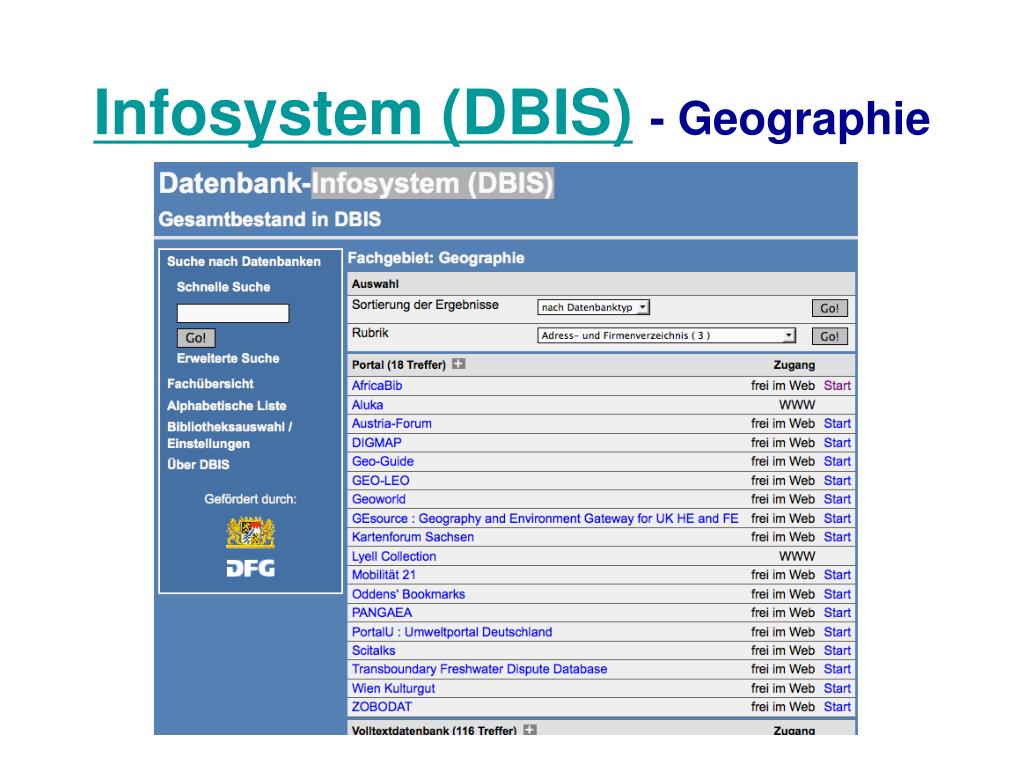Click the WWW text in the Lyell Collection row
The height and width of the screenshot is (768, 1024).
tap(797, 556)
